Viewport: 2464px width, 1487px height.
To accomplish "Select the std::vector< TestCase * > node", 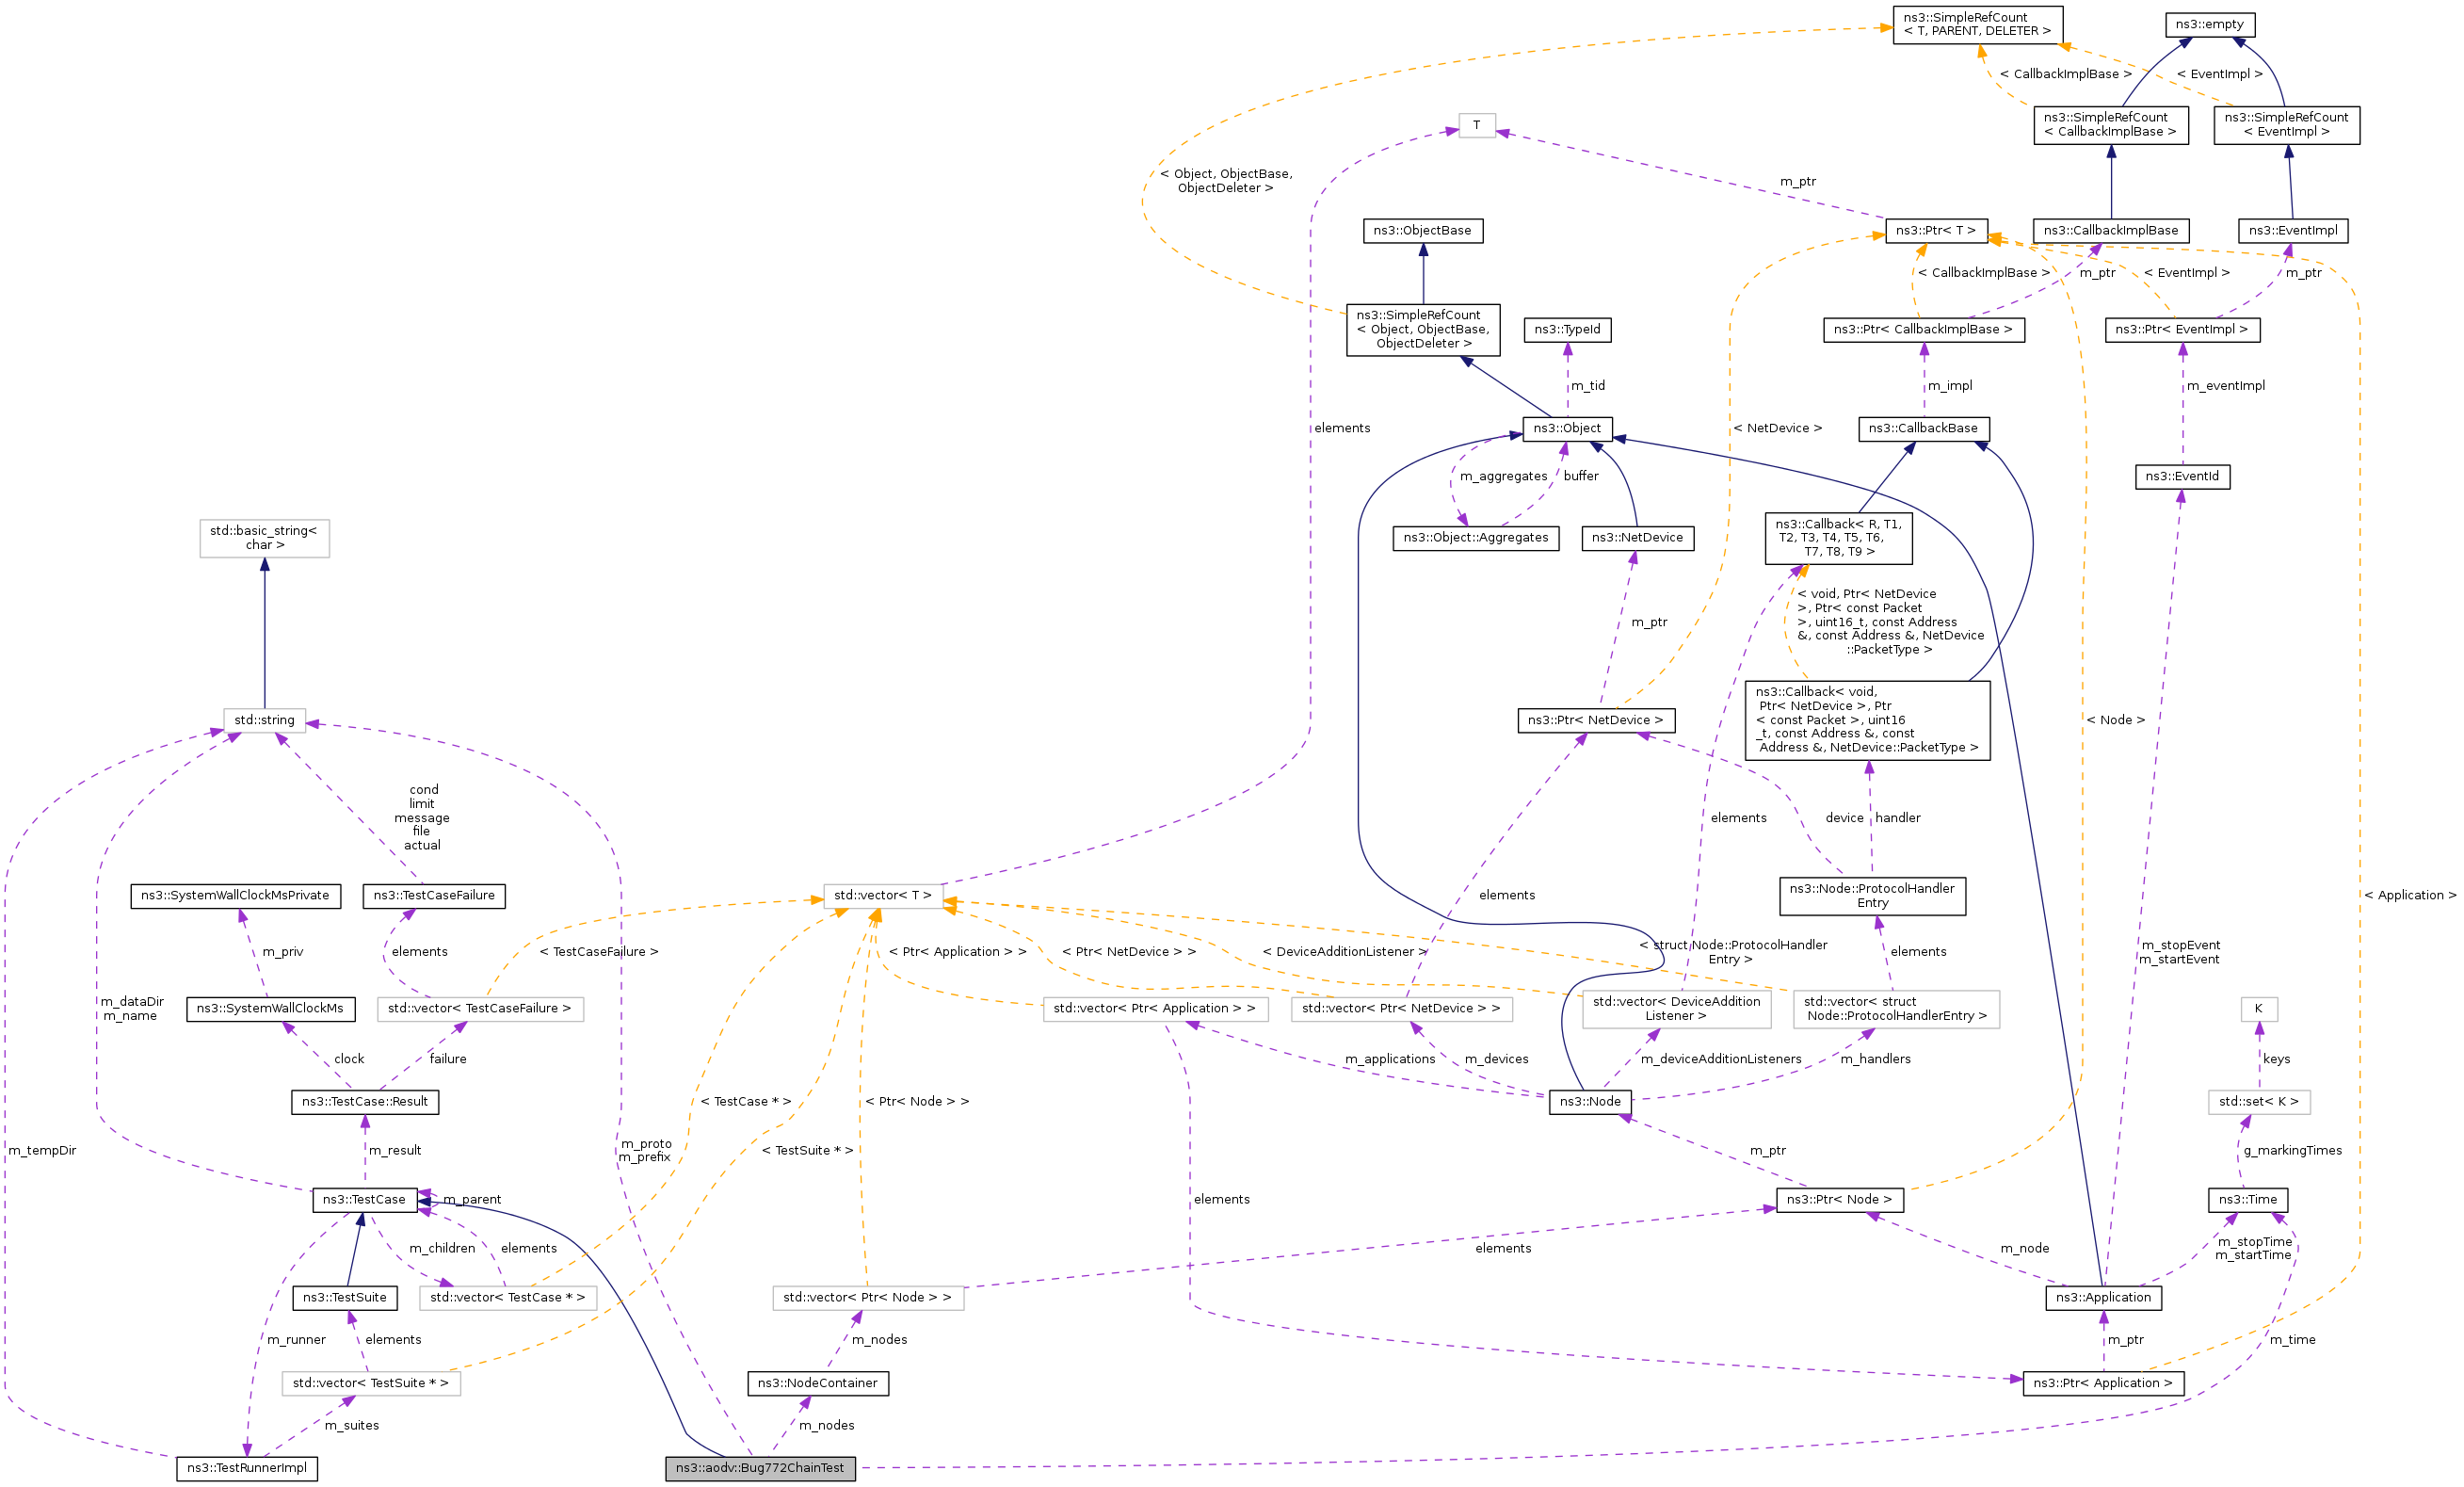I will tap(508, 1297).
